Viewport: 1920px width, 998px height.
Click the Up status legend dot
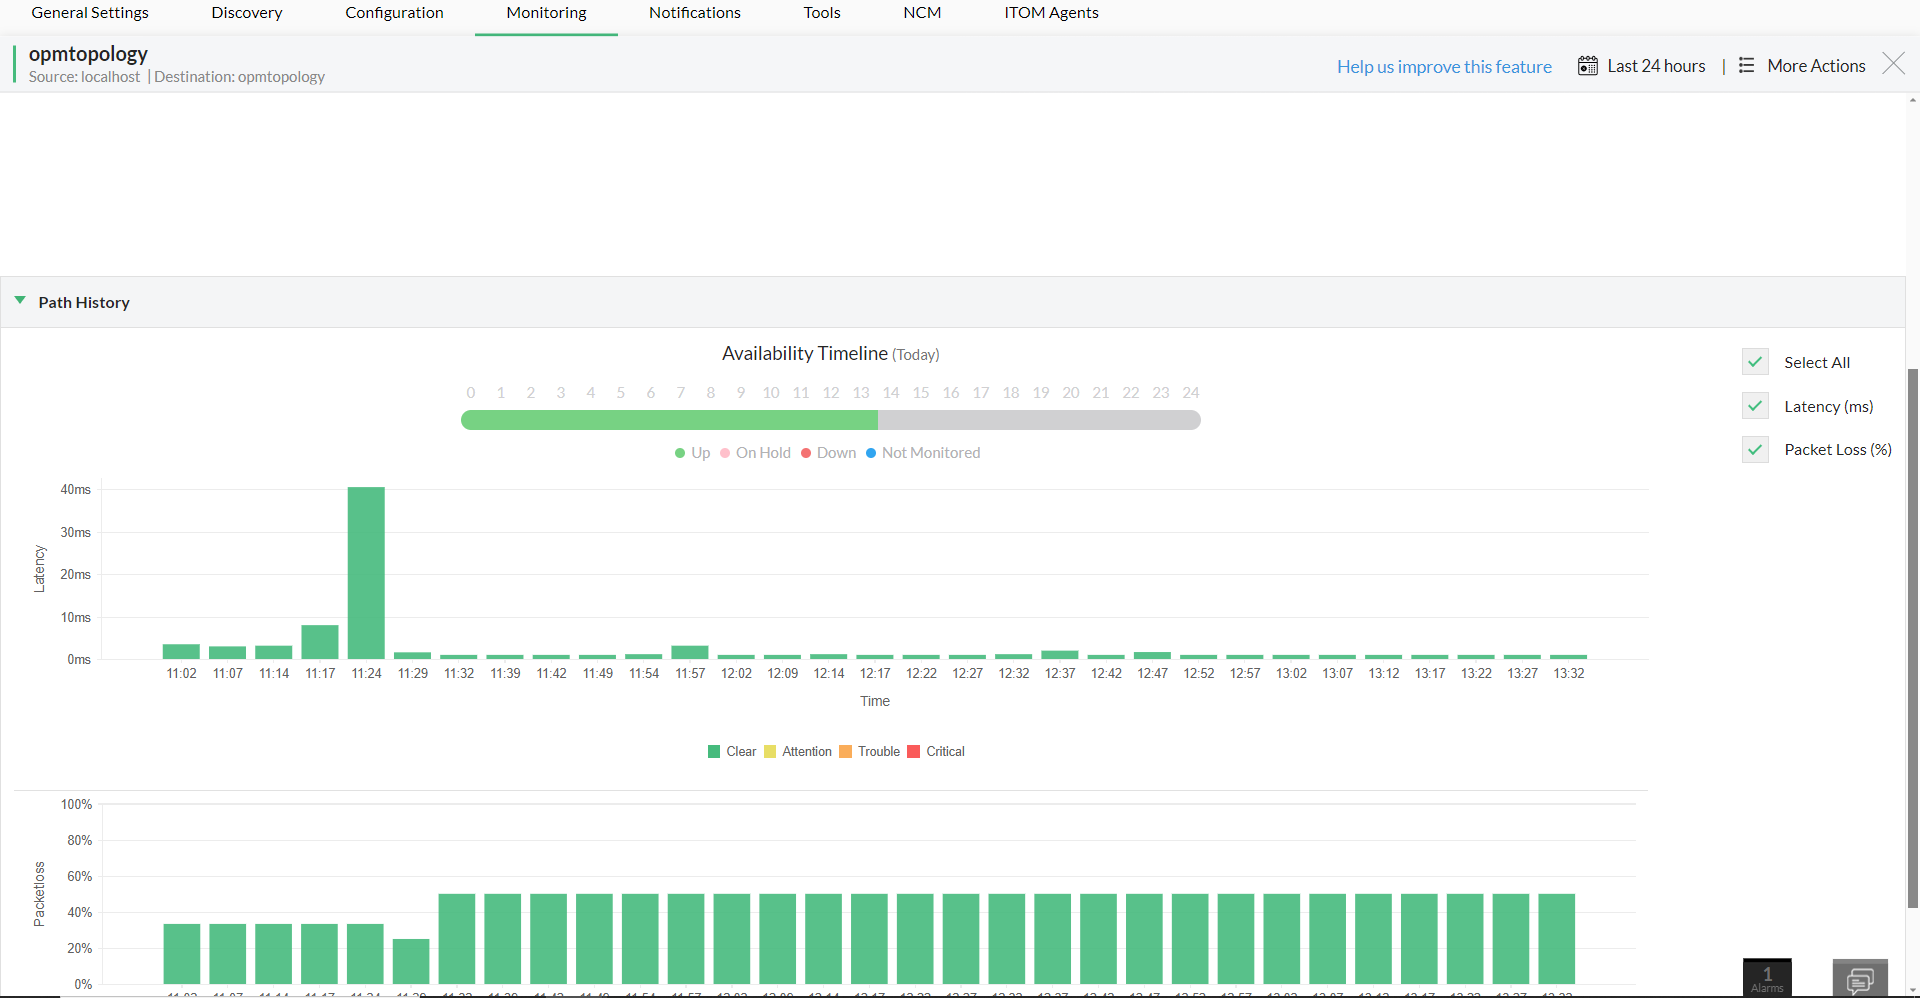pyautogui.click(x=679, y=453)
